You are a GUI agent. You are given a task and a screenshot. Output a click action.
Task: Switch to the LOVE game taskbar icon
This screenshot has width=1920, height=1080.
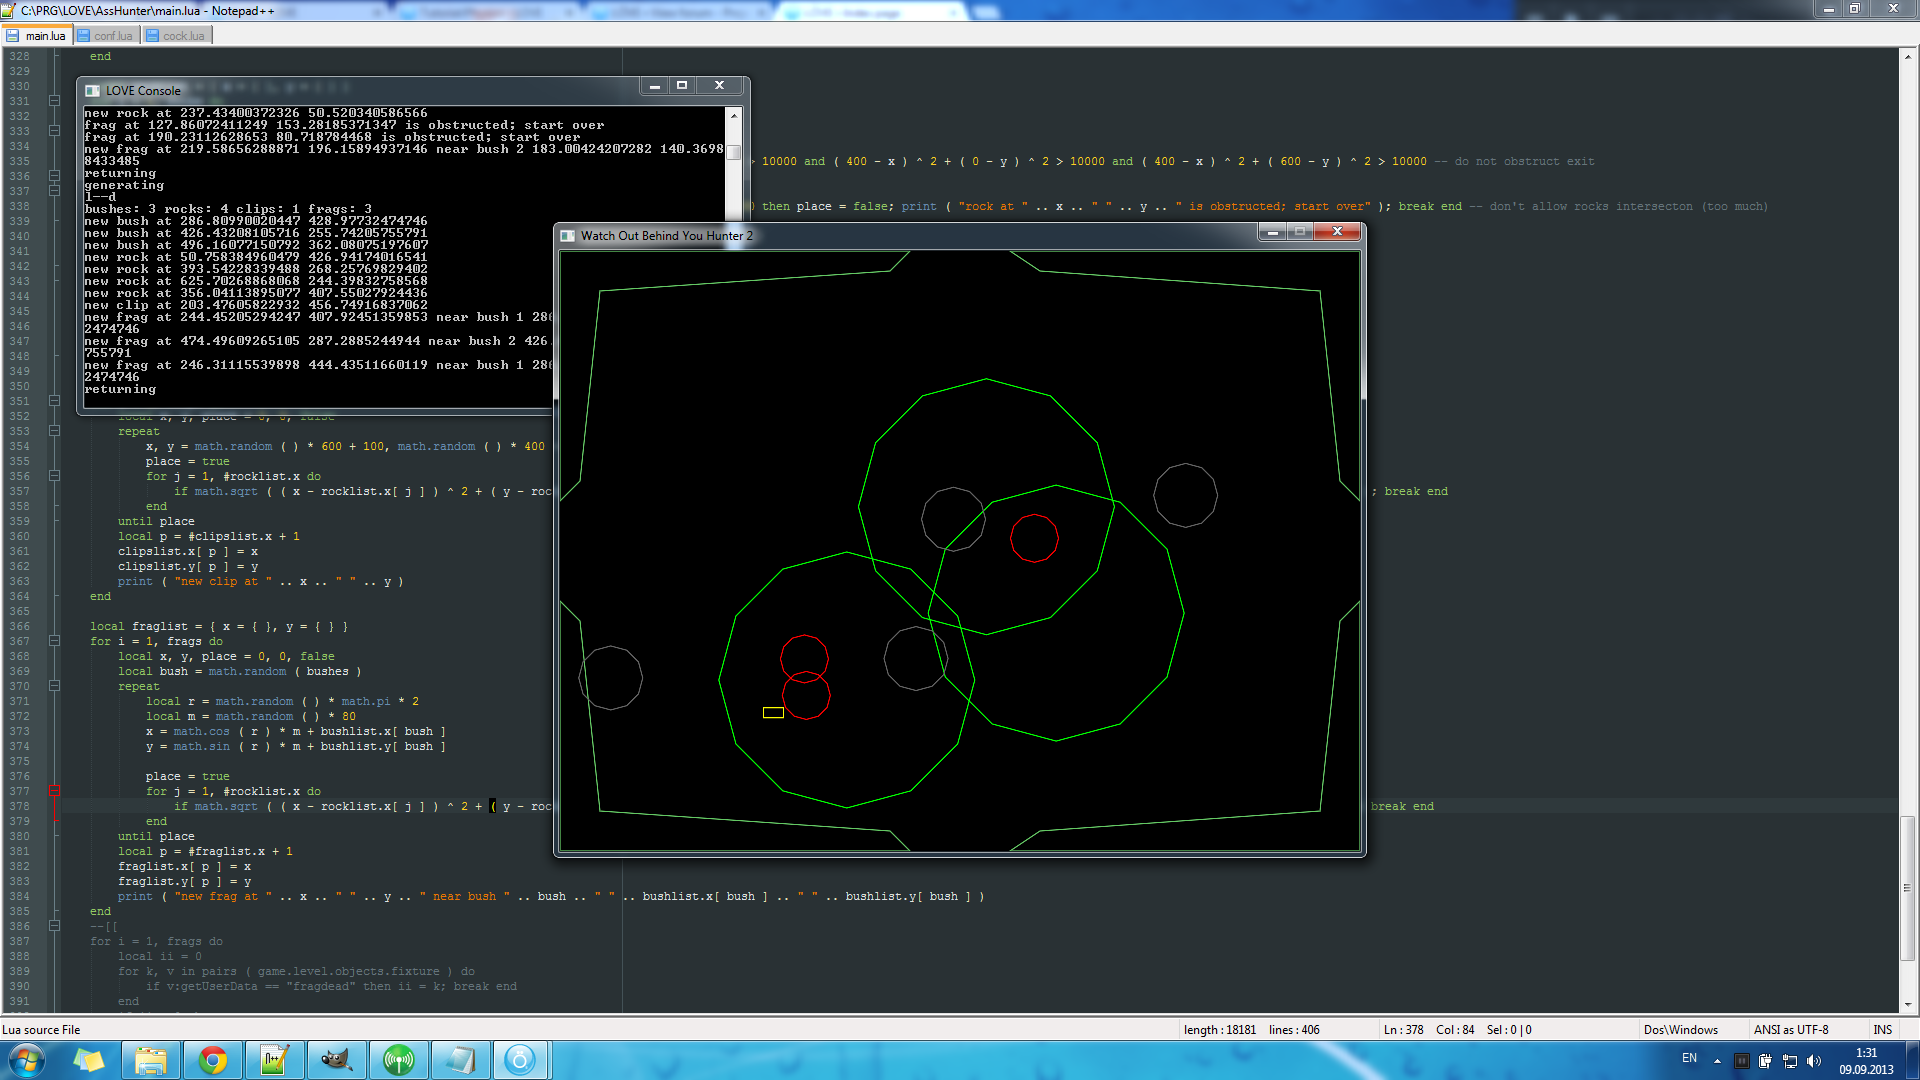coord(521,1060)
